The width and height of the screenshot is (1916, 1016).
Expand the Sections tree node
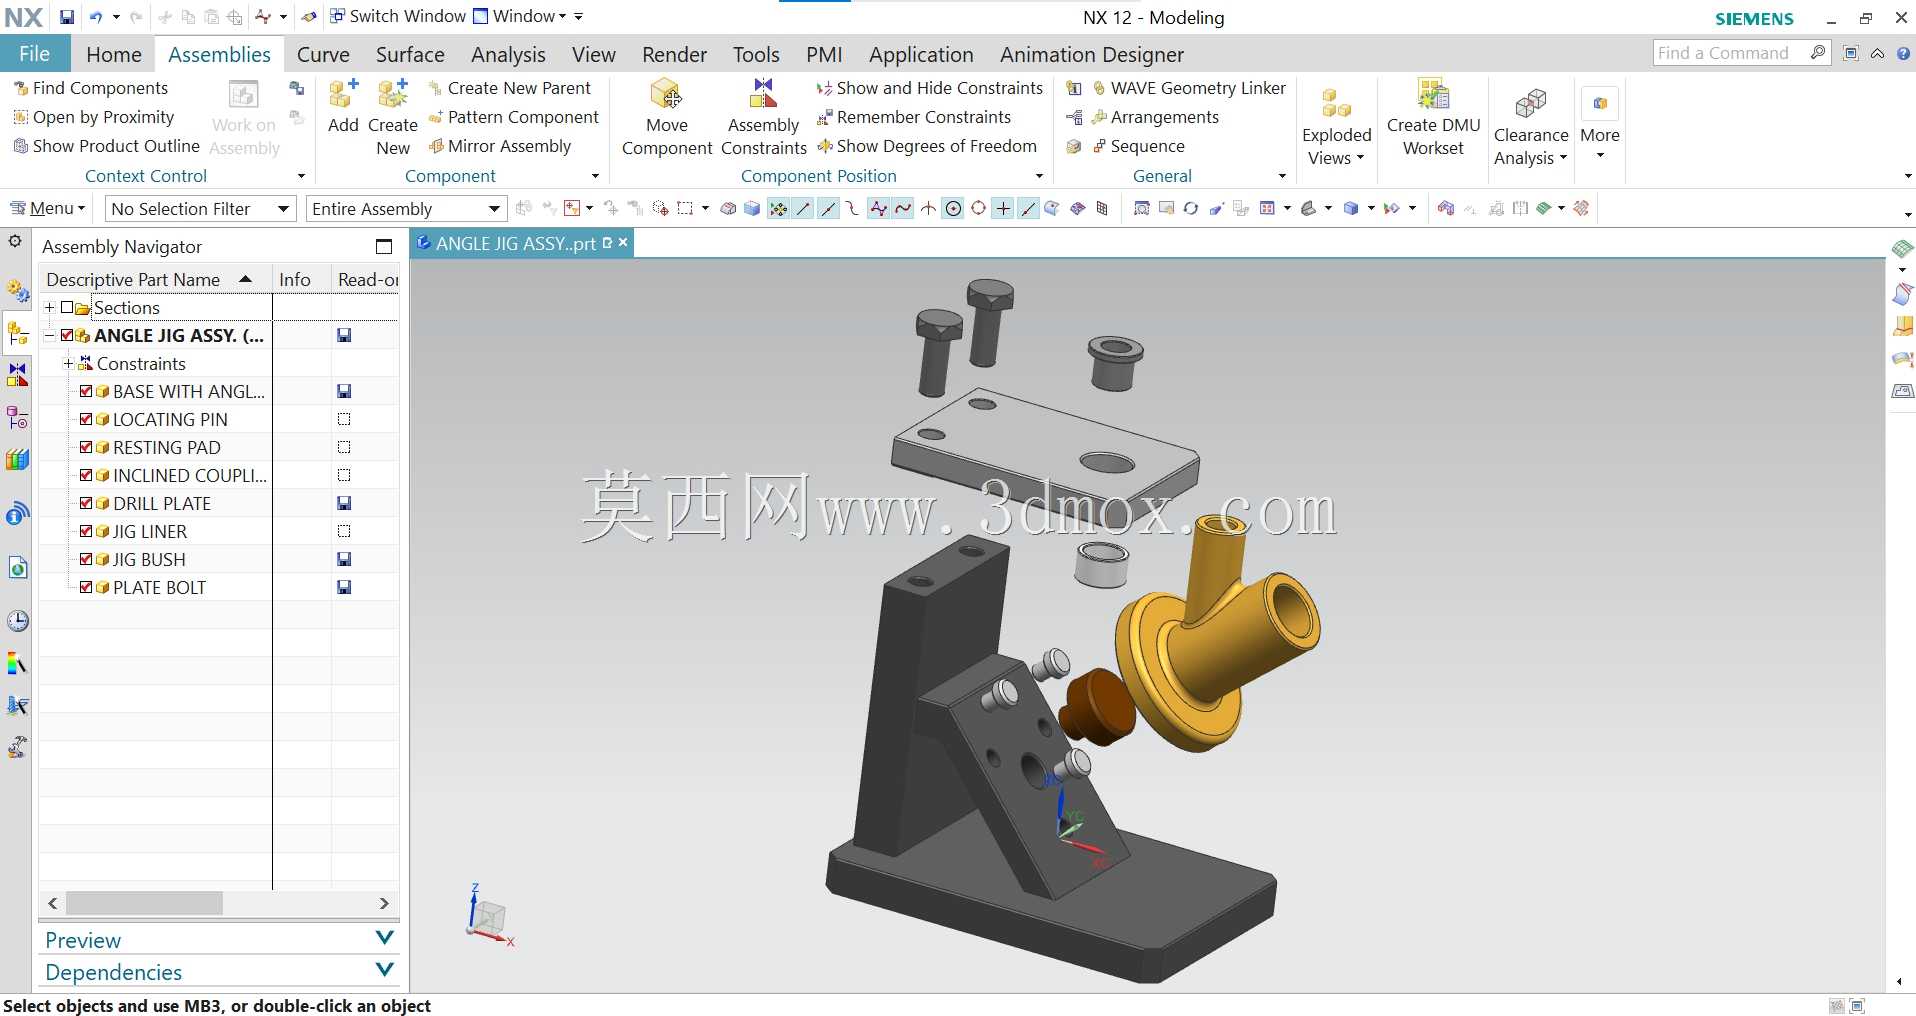coord(49,307)
